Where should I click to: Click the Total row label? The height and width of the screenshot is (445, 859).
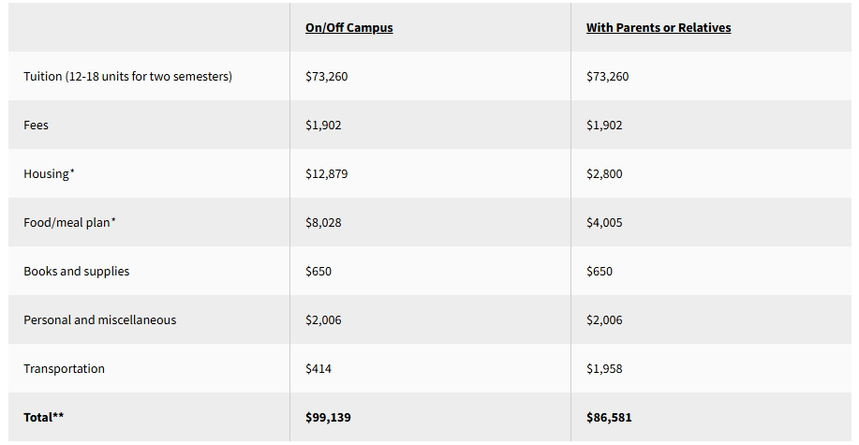coord(43,417)
